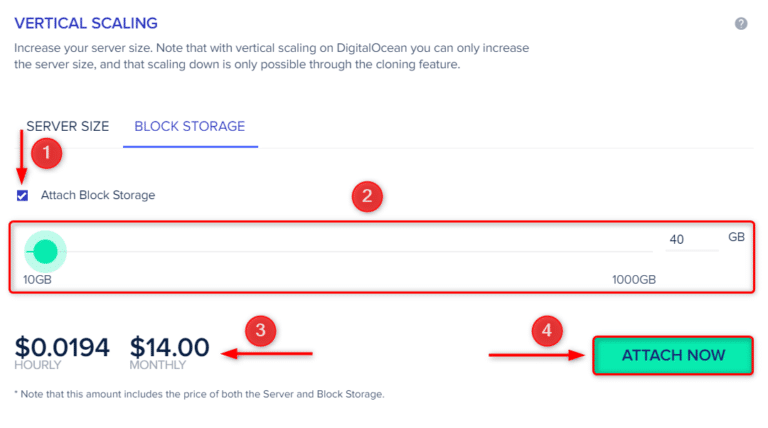Image resolution: width=768 pixels, height=428 pixels.
Task: Click the red annotation circle numbered 4
Action: pos(546,329)
